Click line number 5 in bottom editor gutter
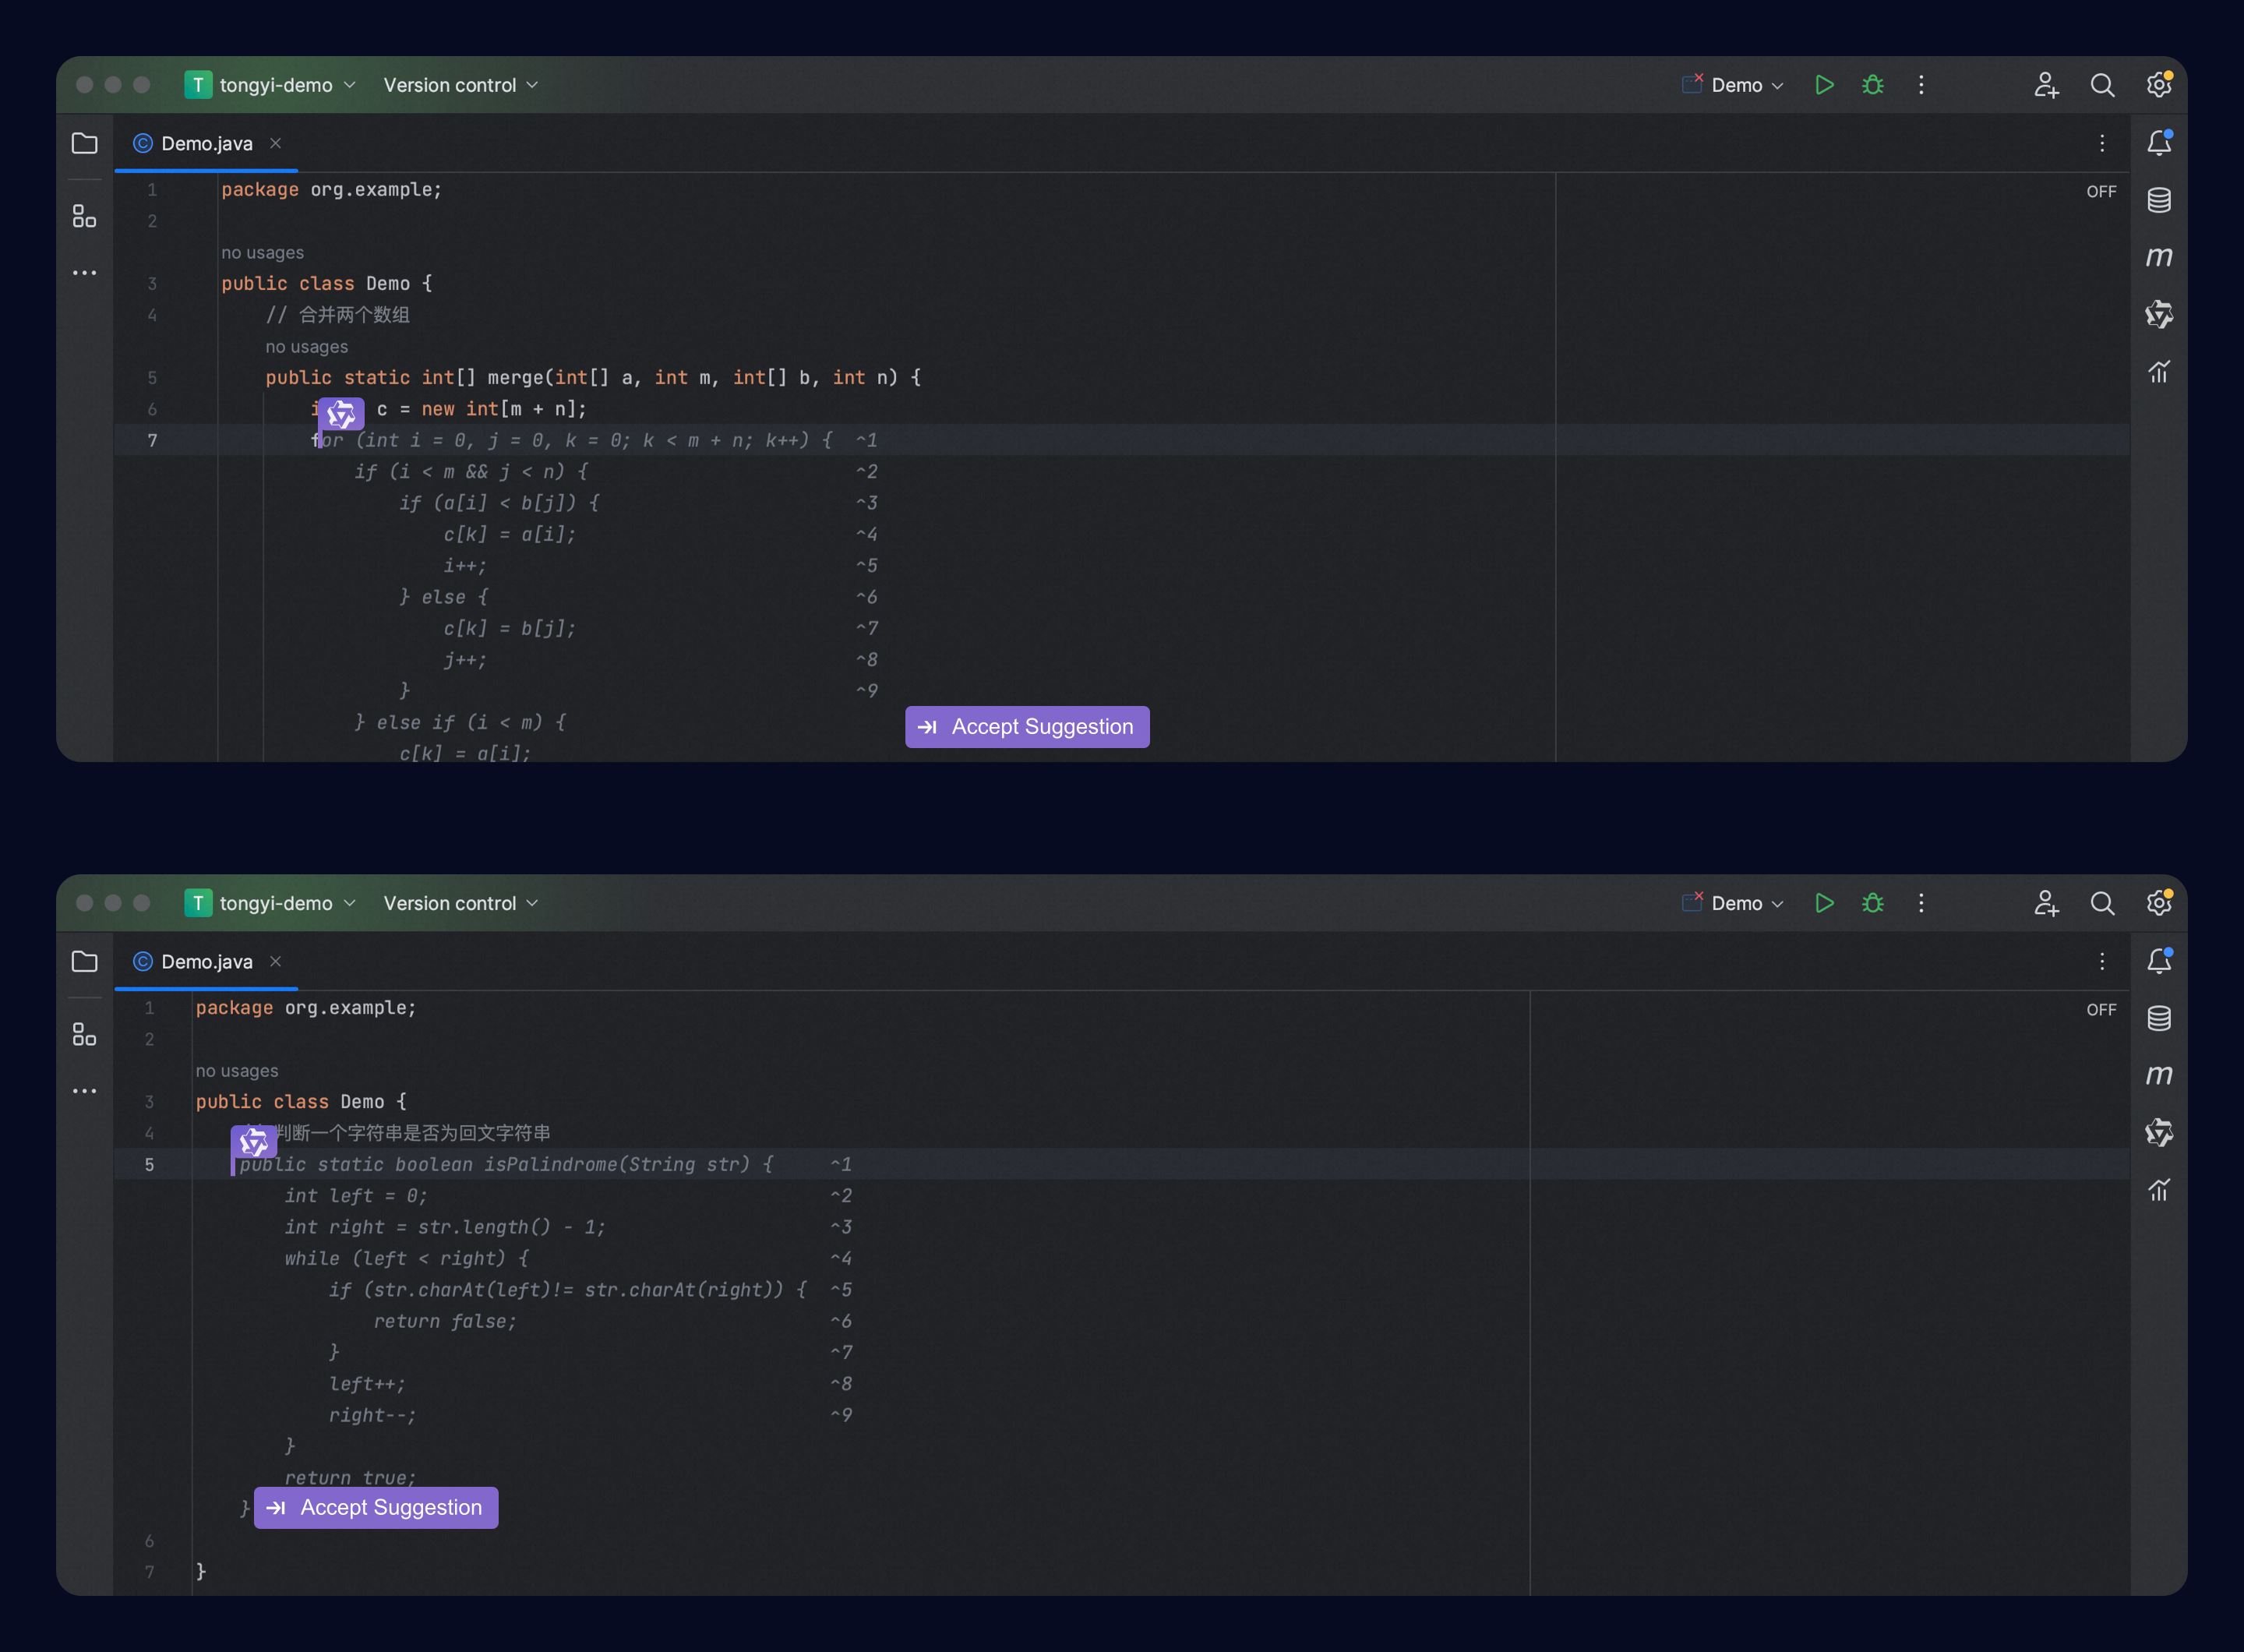Image resolution: width=2244 pixels, height=1652 pixels. (149, 1164)
